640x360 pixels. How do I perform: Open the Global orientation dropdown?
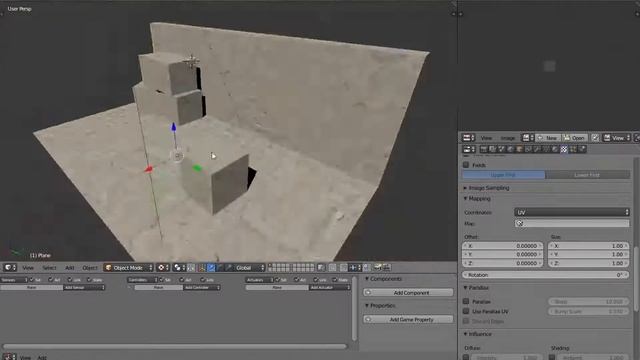[x=249, y=268]
